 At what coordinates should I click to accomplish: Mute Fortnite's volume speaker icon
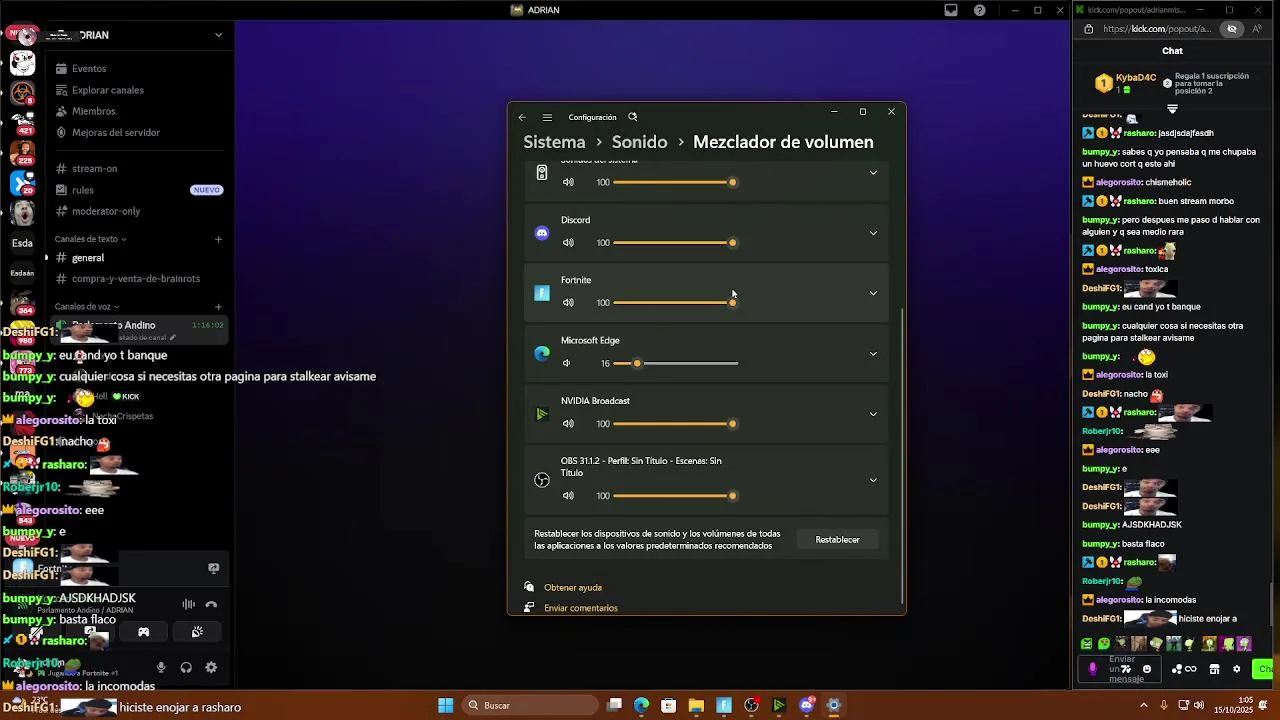click(568, 303)
